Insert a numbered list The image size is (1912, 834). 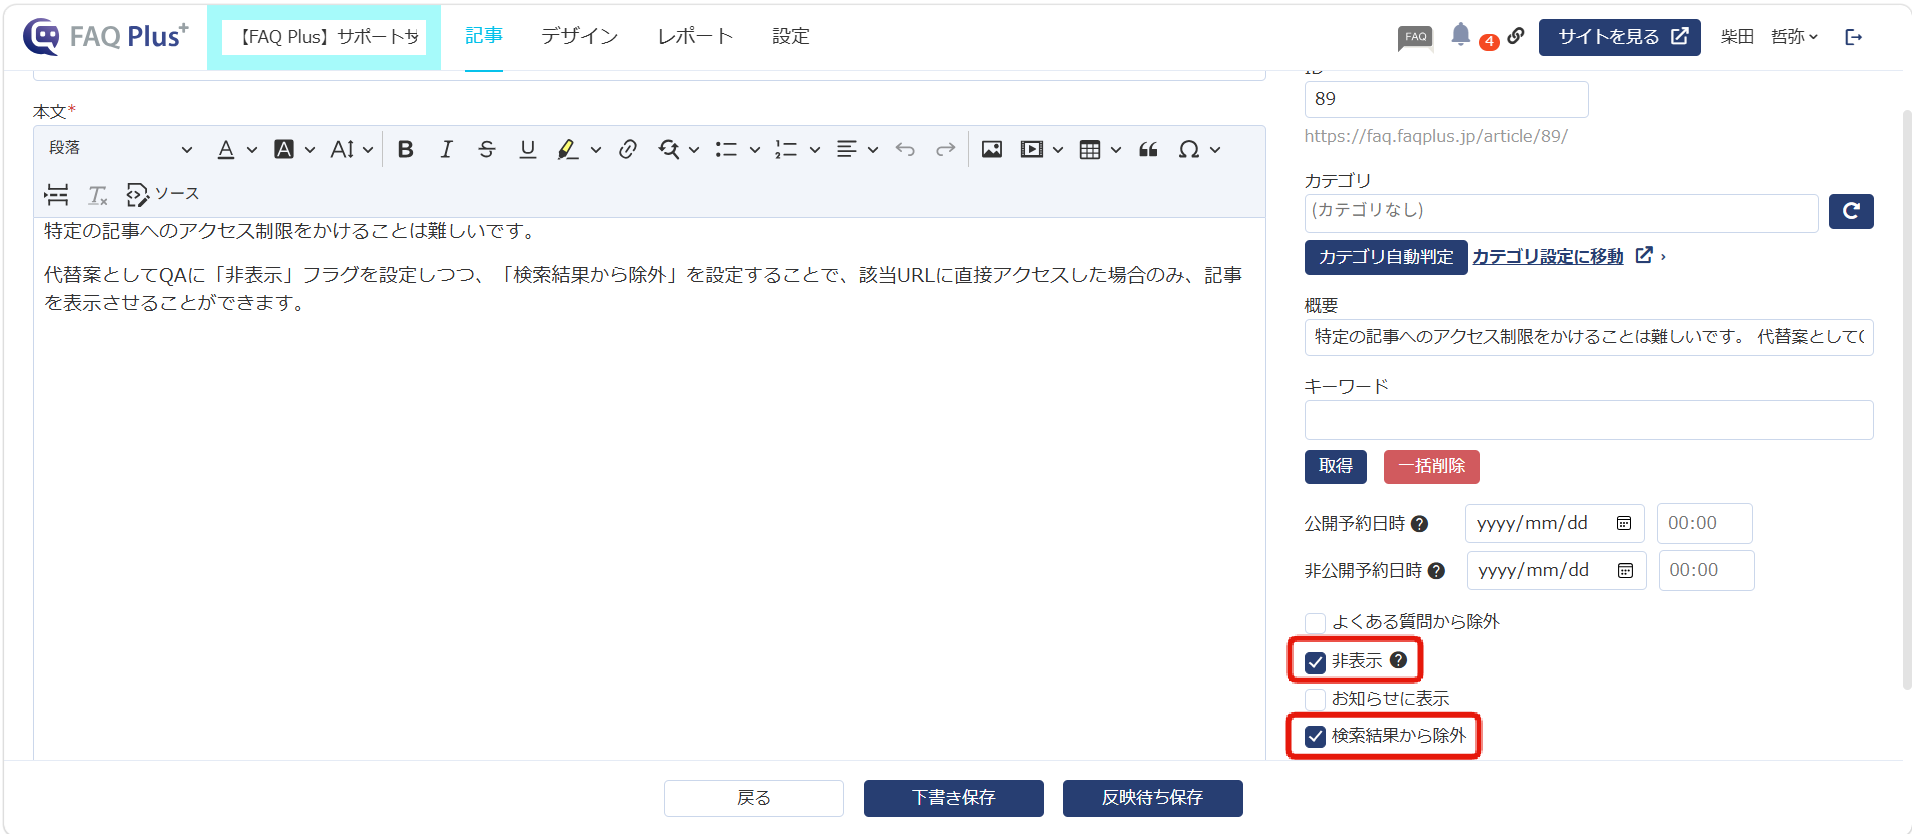pos(787,150)
